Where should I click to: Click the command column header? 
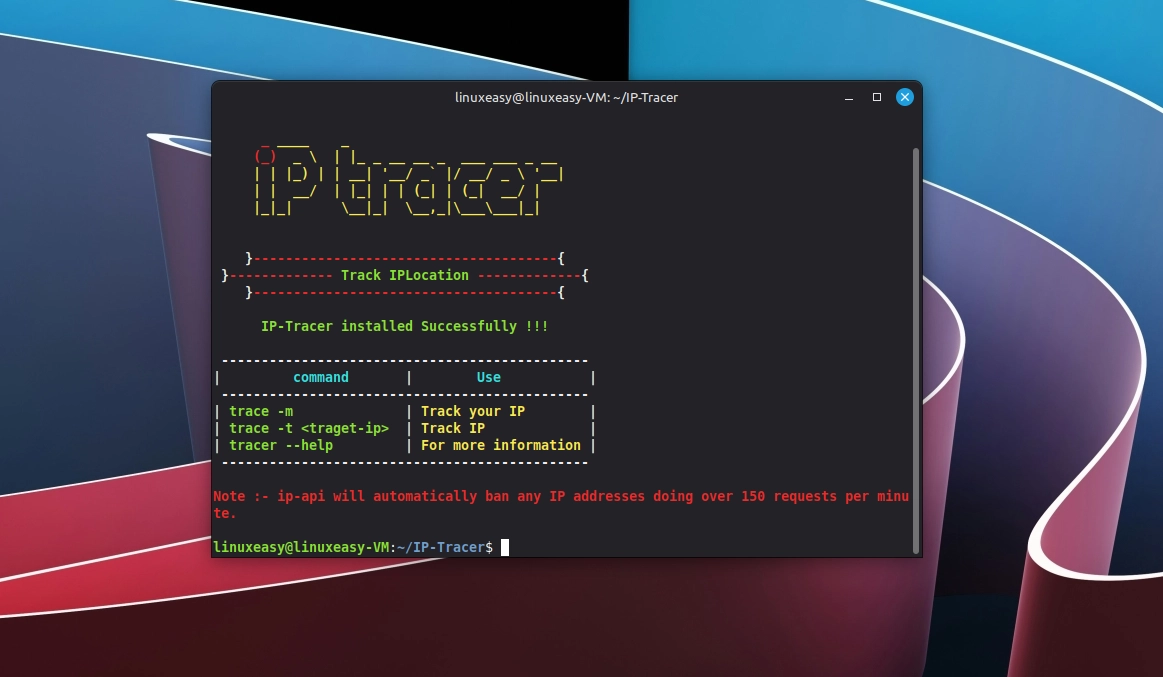[320, 377]
